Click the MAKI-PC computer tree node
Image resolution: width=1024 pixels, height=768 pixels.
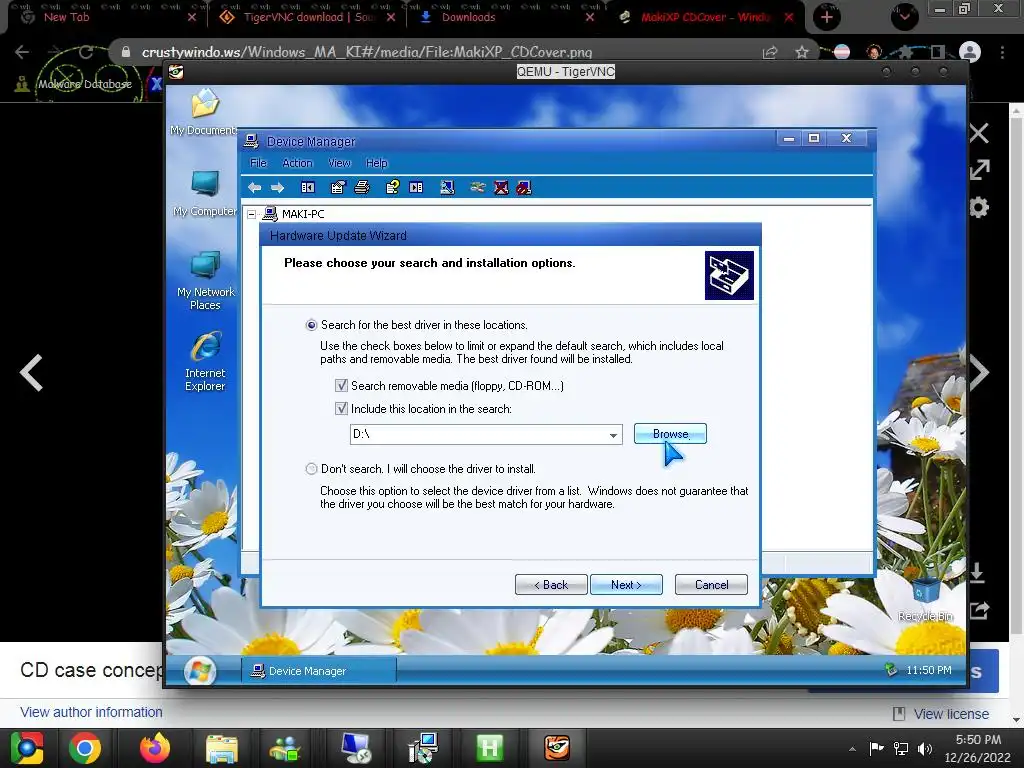pyautogui.click(x=303, y=214)
